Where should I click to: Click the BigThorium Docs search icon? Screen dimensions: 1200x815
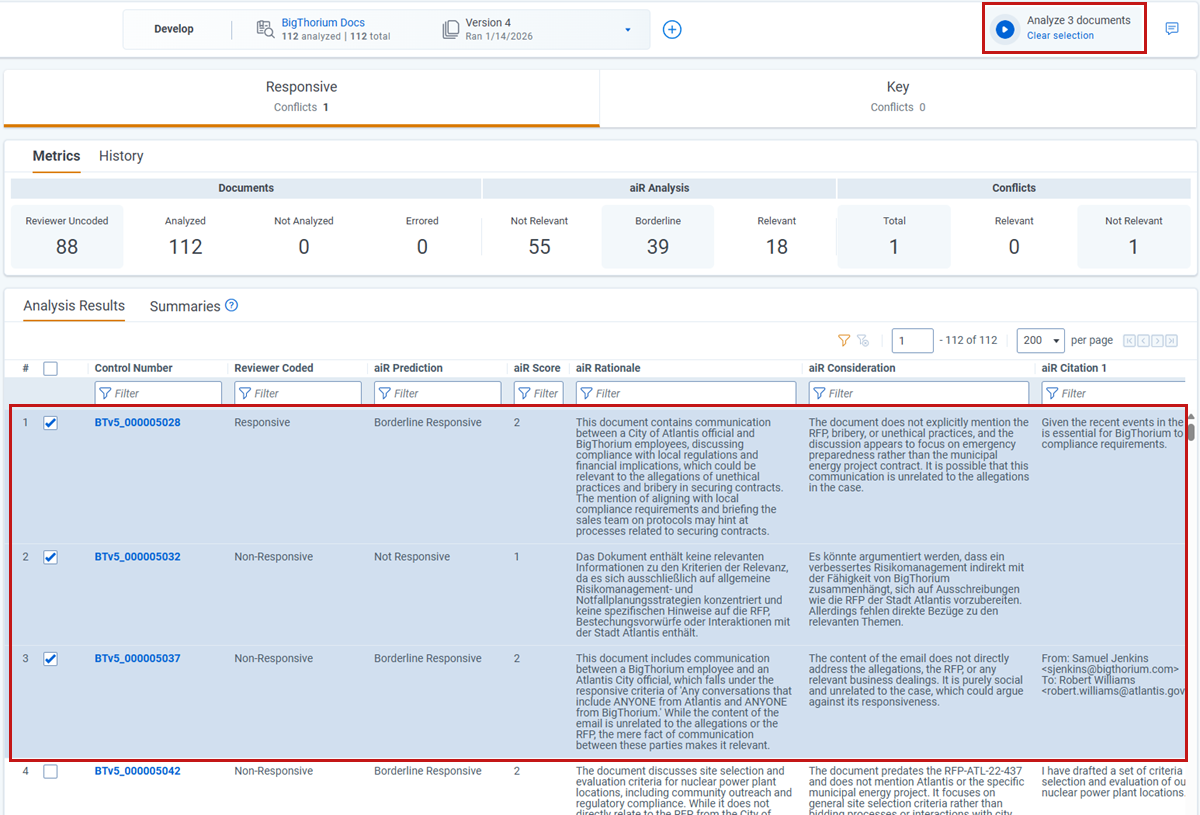tap(265, 29)
